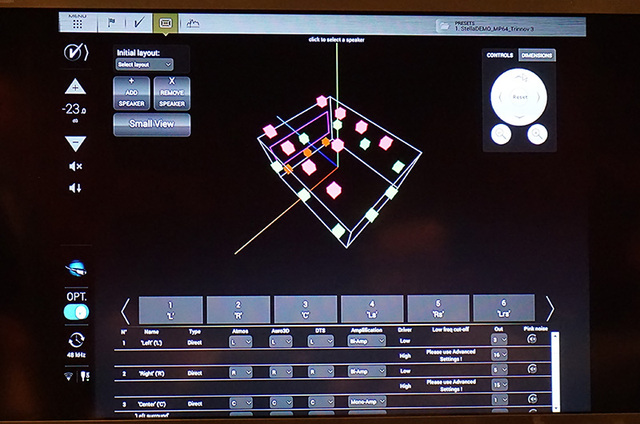Play pink noise on Right speaker Low driver
This screenshot has height=424, width=640.
click(x=532, y=369)
